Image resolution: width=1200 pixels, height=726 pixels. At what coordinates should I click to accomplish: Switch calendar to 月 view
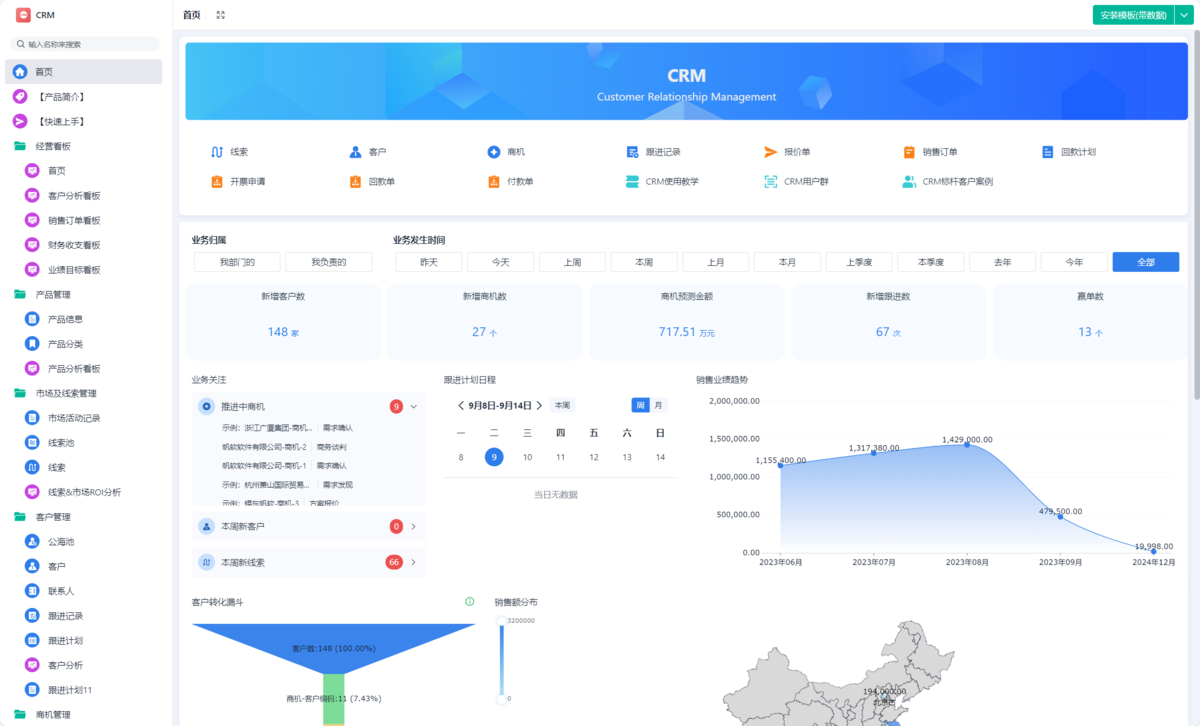click(x=659, y=405)
